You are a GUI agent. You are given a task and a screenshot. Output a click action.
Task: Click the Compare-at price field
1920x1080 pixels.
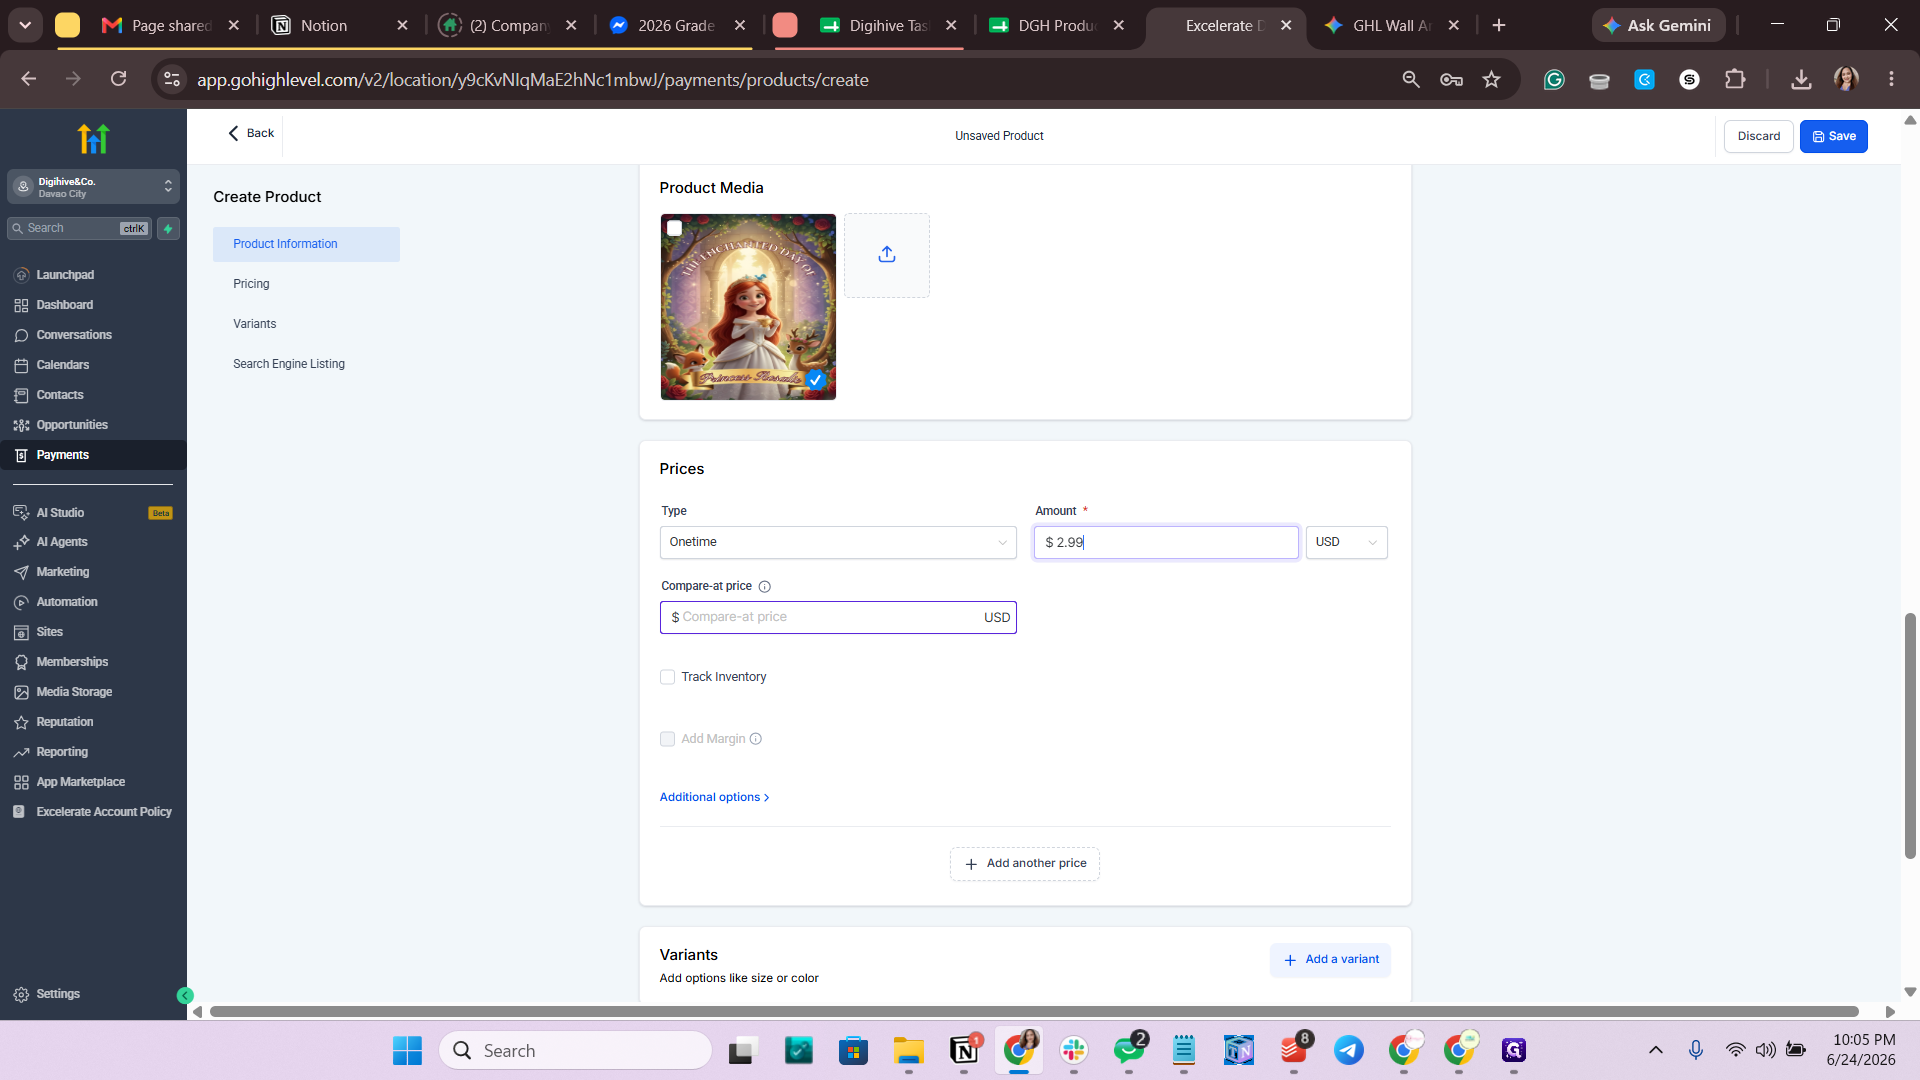click(838, 617)
